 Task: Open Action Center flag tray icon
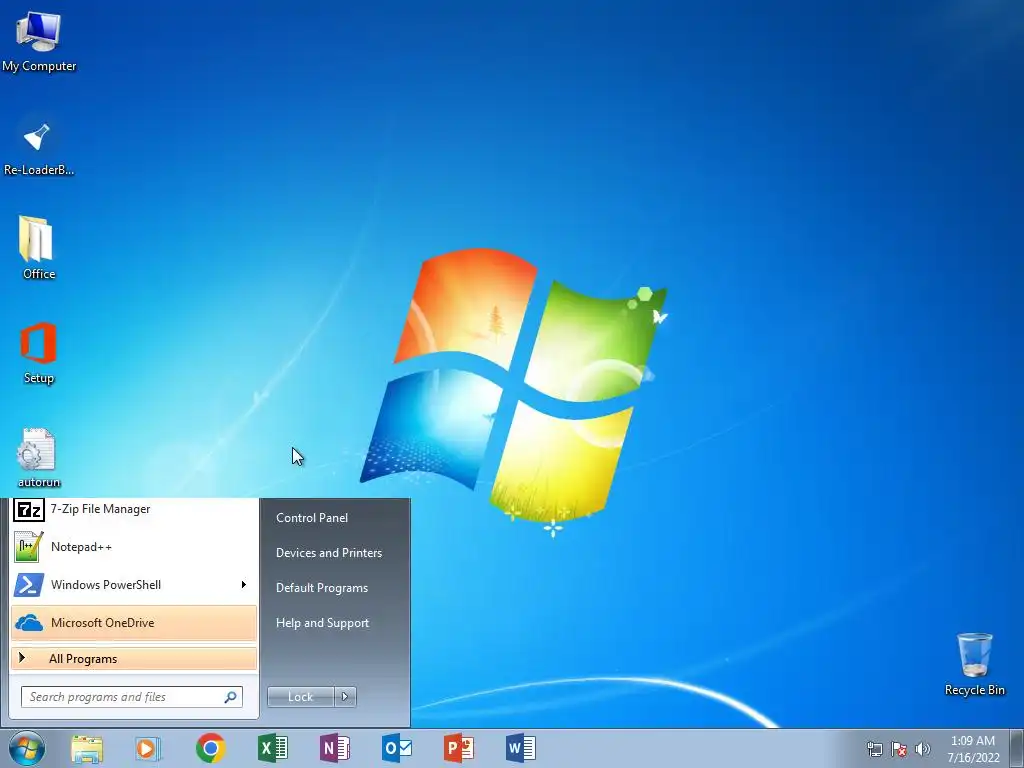(x=899, y=749)
